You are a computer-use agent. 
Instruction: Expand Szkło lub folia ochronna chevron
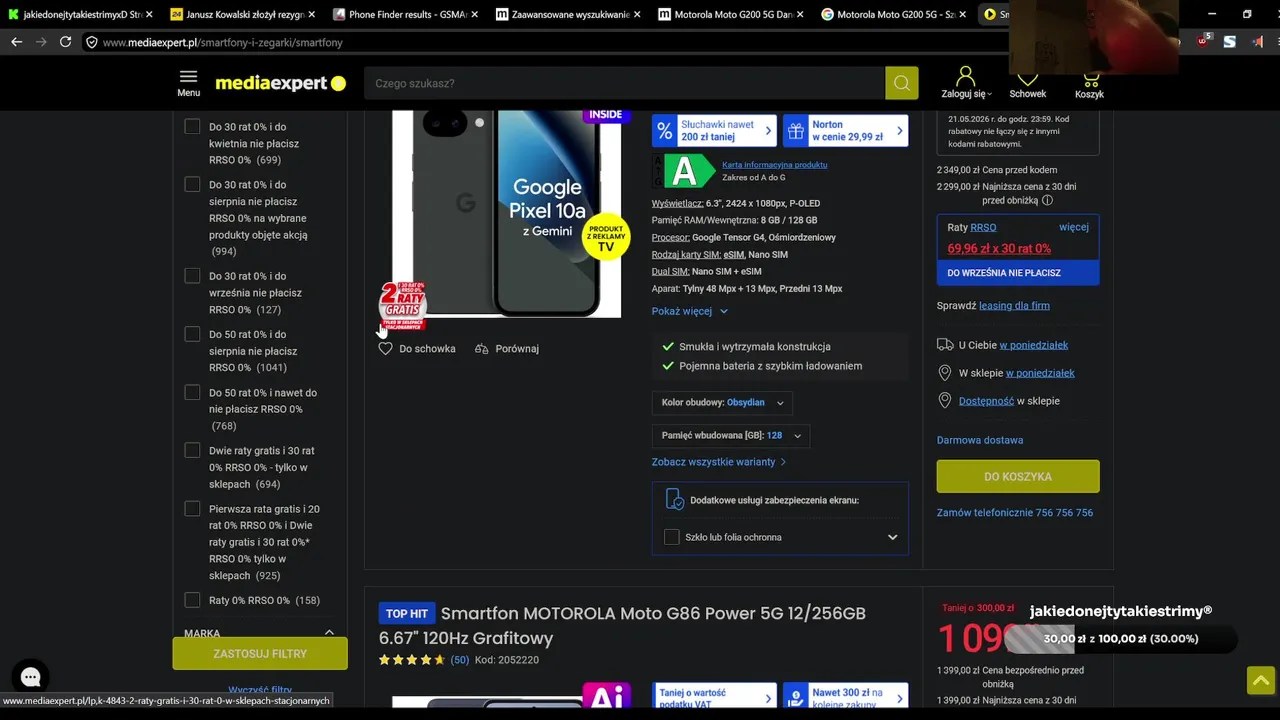coord(892,537)
